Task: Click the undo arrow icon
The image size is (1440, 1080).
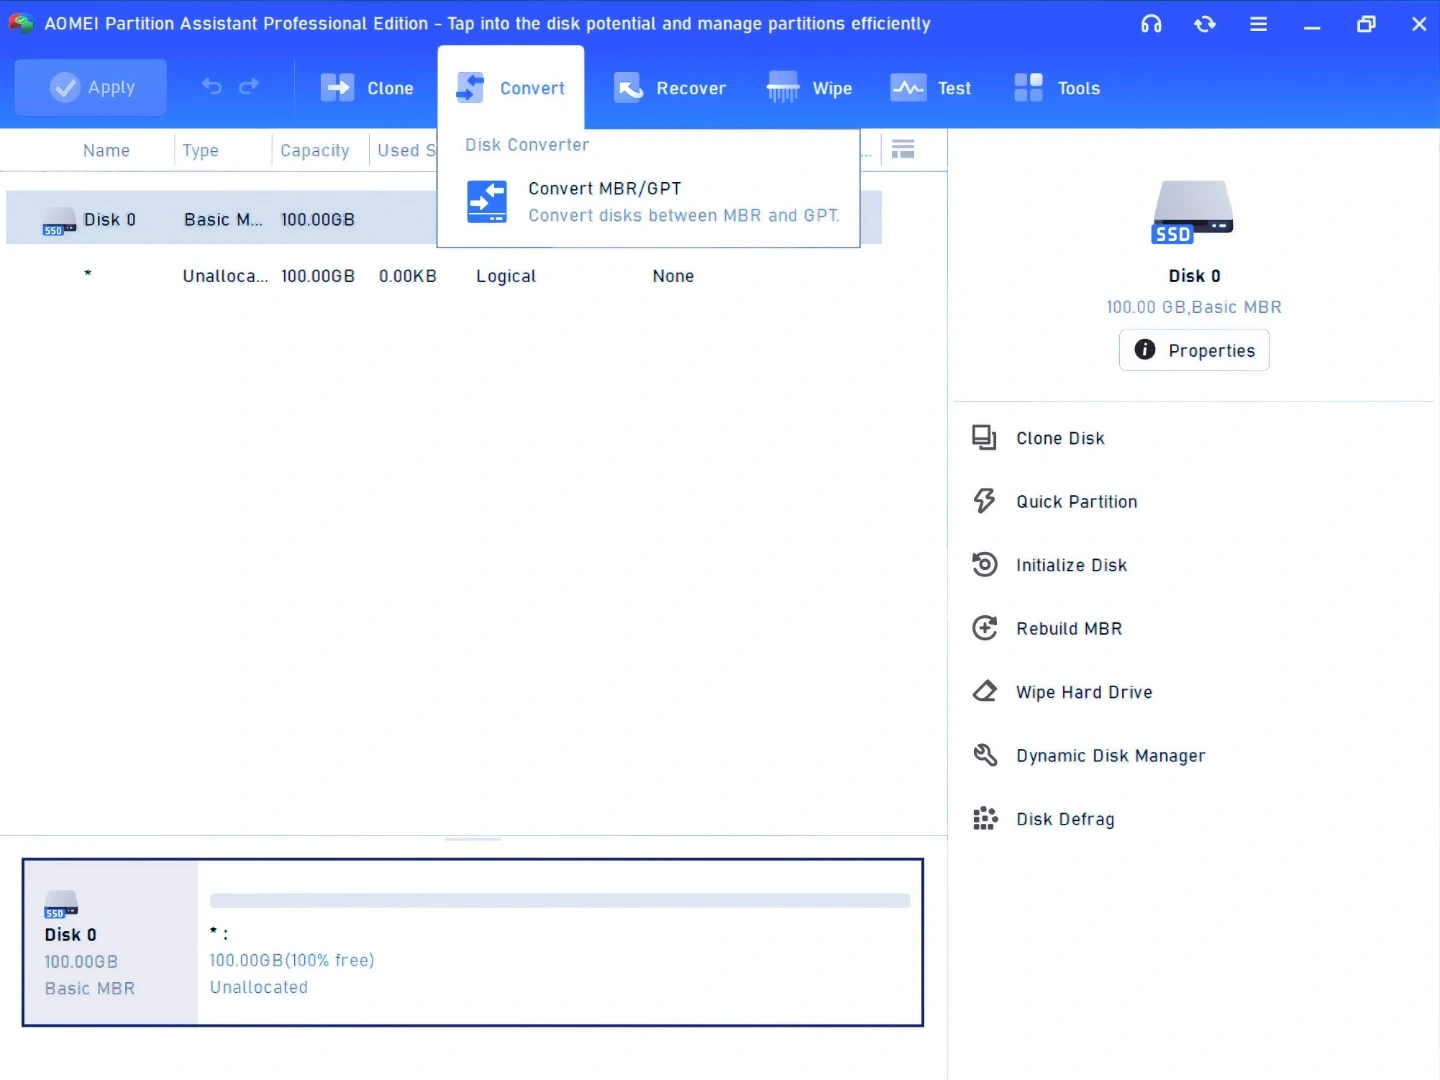Action: point(212,87)
